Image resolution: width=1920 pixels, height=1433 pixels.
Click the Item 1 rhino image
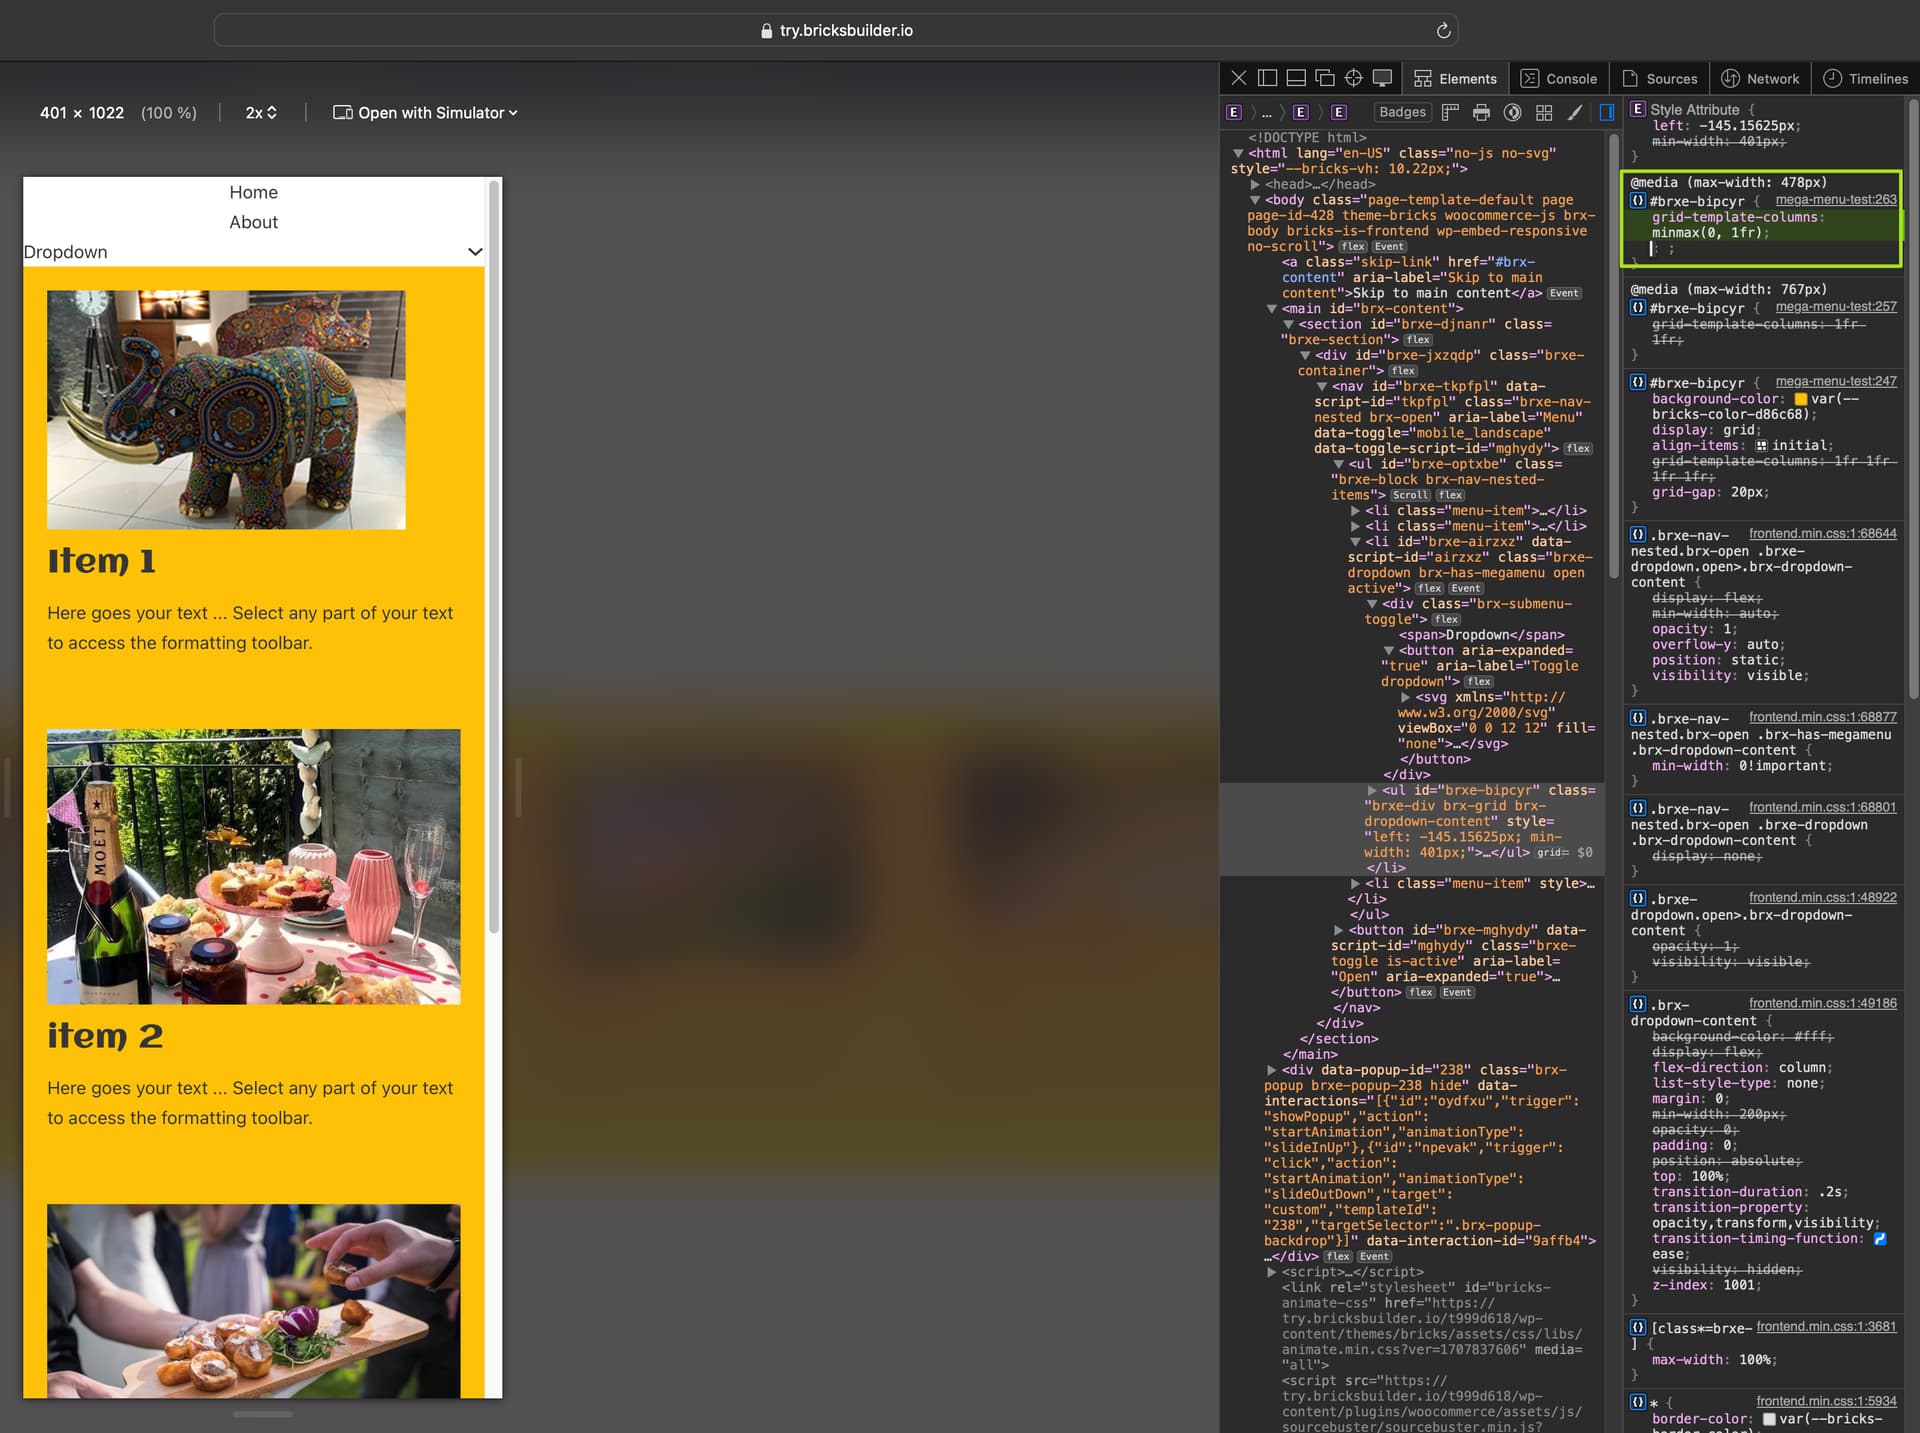point(226,409)
